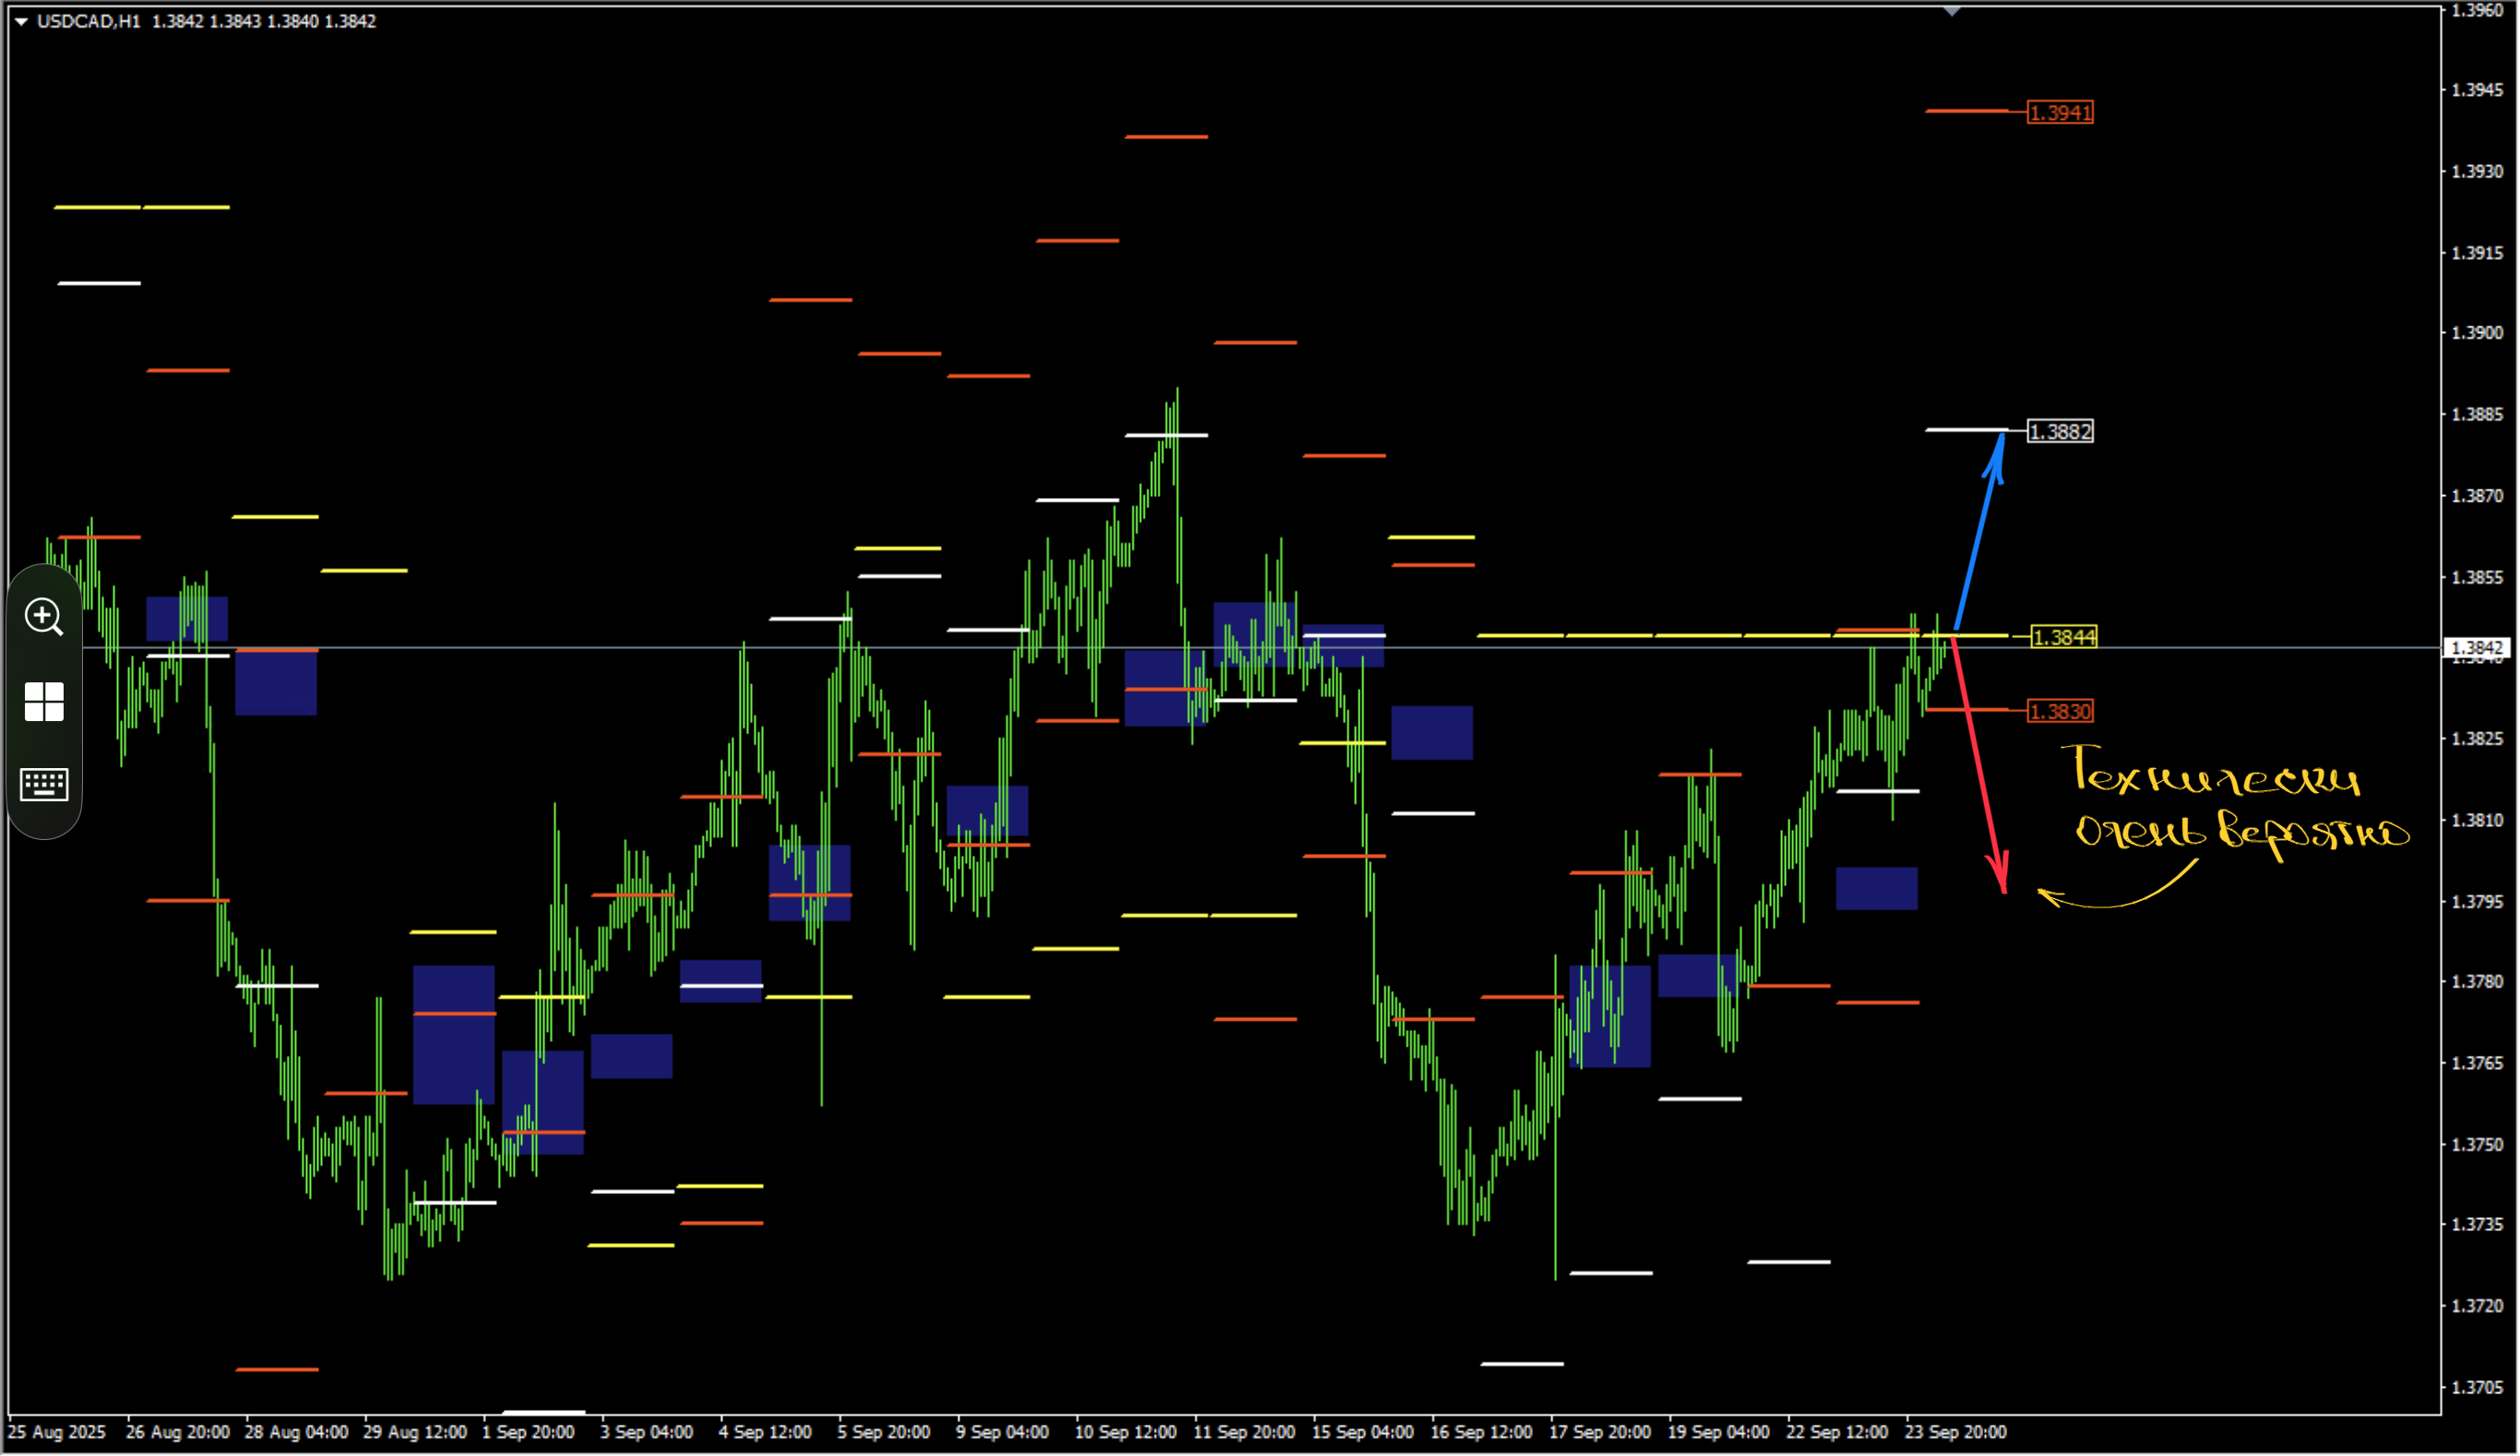Click the zoom-in magnifier icon
This screenshot has height=1456, width=2520.
click(x=44, y=617)
